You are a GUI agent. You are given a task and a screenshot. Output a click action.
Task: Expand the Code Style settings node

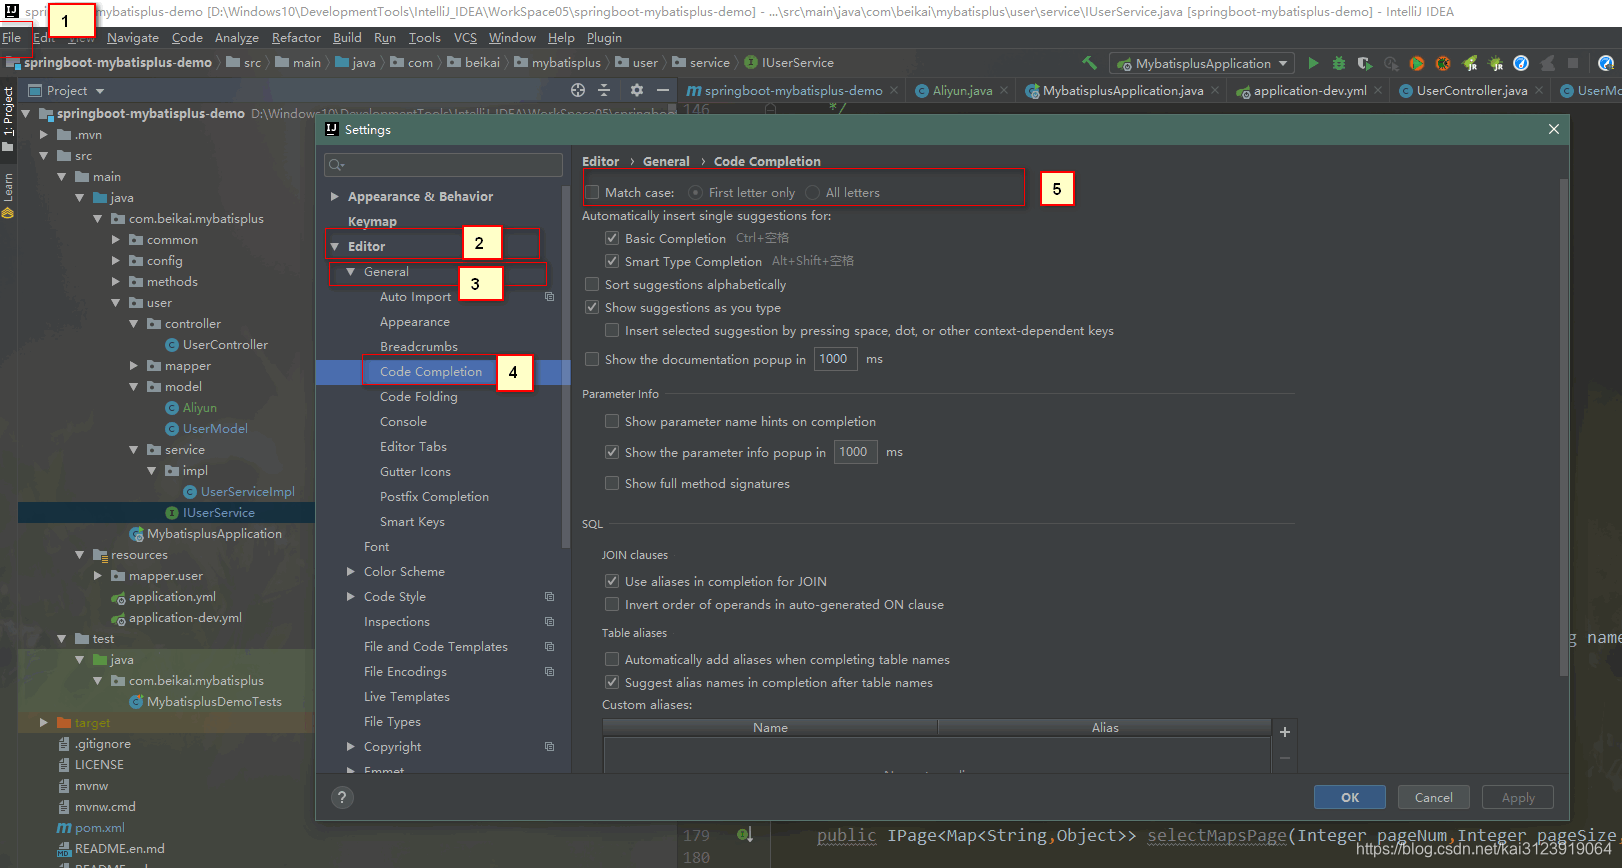[351, 597]
